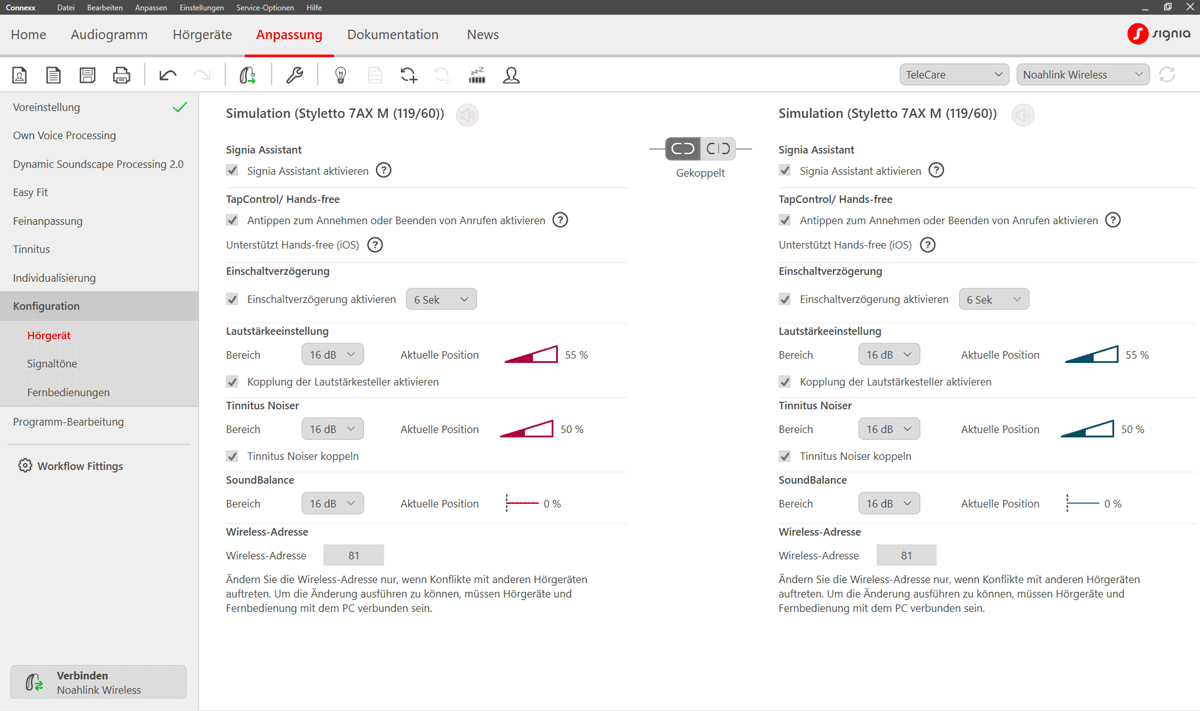Image resolution: width=1200 pixels, height=711 pixels.
Task: Click the refresh icon beside Noahlink Wireless dropdown
Action: click(x=1167, y=75)
